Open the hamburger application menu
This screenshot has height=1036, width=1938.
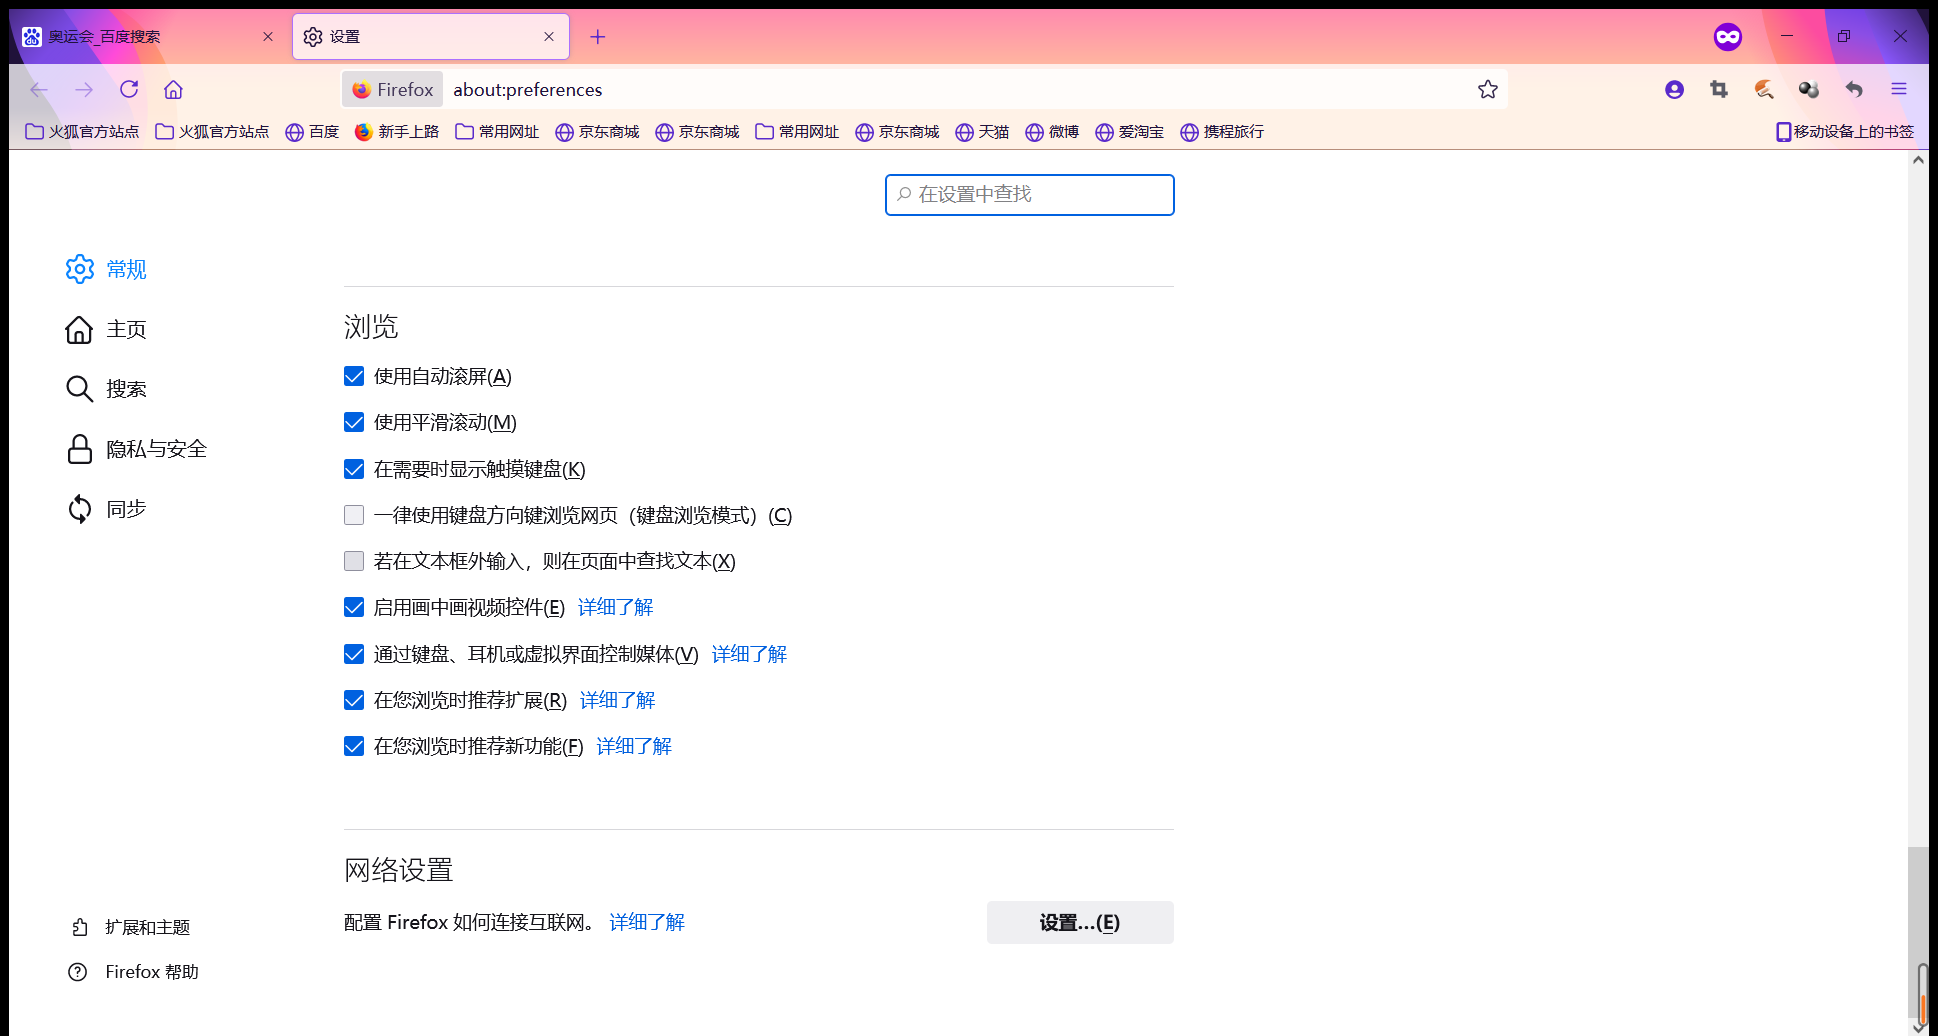pyautogui.click(x=1897, y=89)
